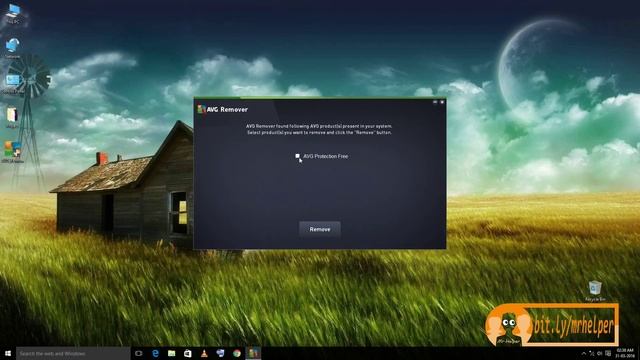Screen dimensions: 640x360
Task: Tick the AVG Protection Free checkbox
Action: click(297, 156)
